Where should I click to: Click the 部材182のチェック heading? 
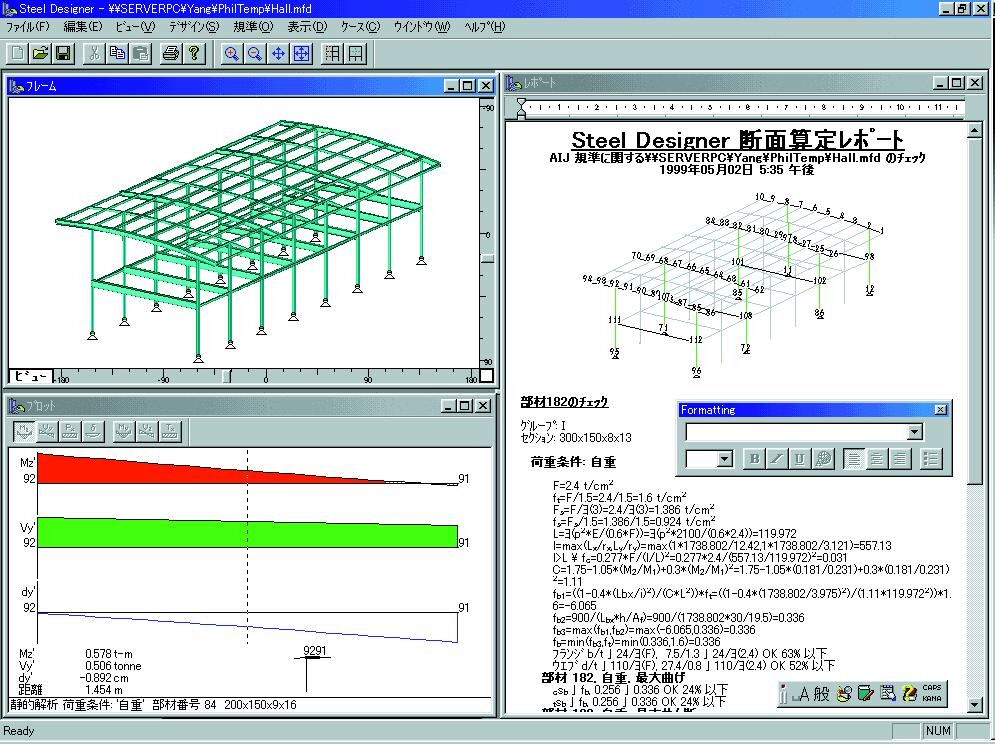[x=564, y=402]
